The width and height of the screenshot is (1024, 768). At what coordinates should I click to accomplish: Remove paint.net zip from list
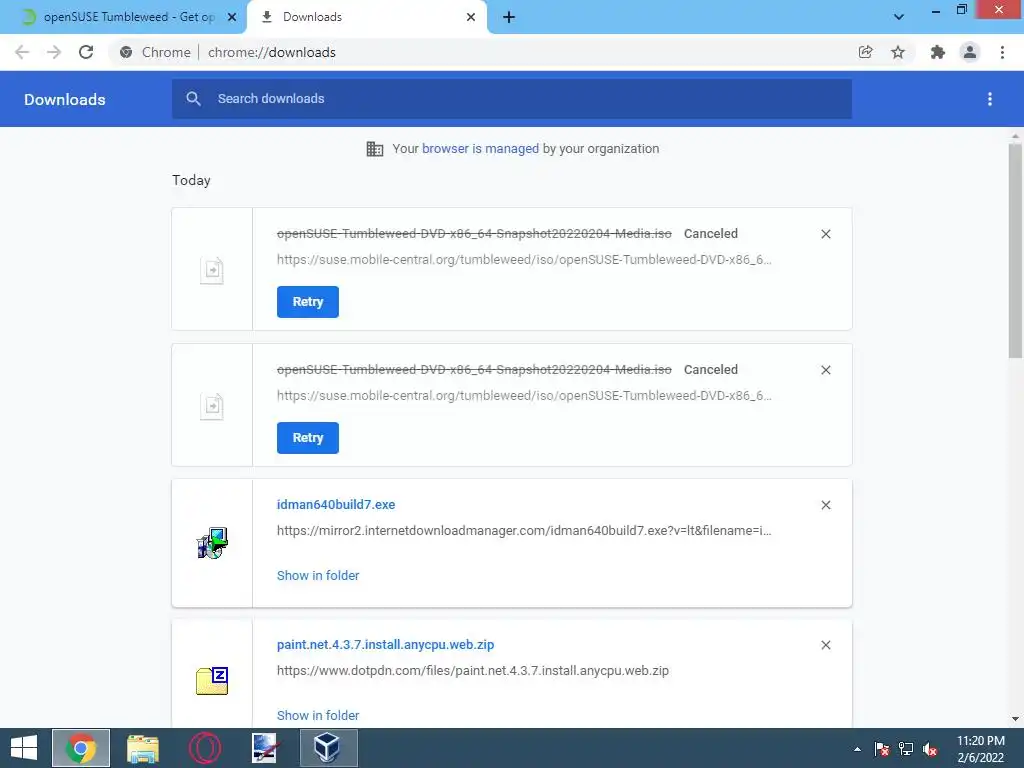click(825, 645)
